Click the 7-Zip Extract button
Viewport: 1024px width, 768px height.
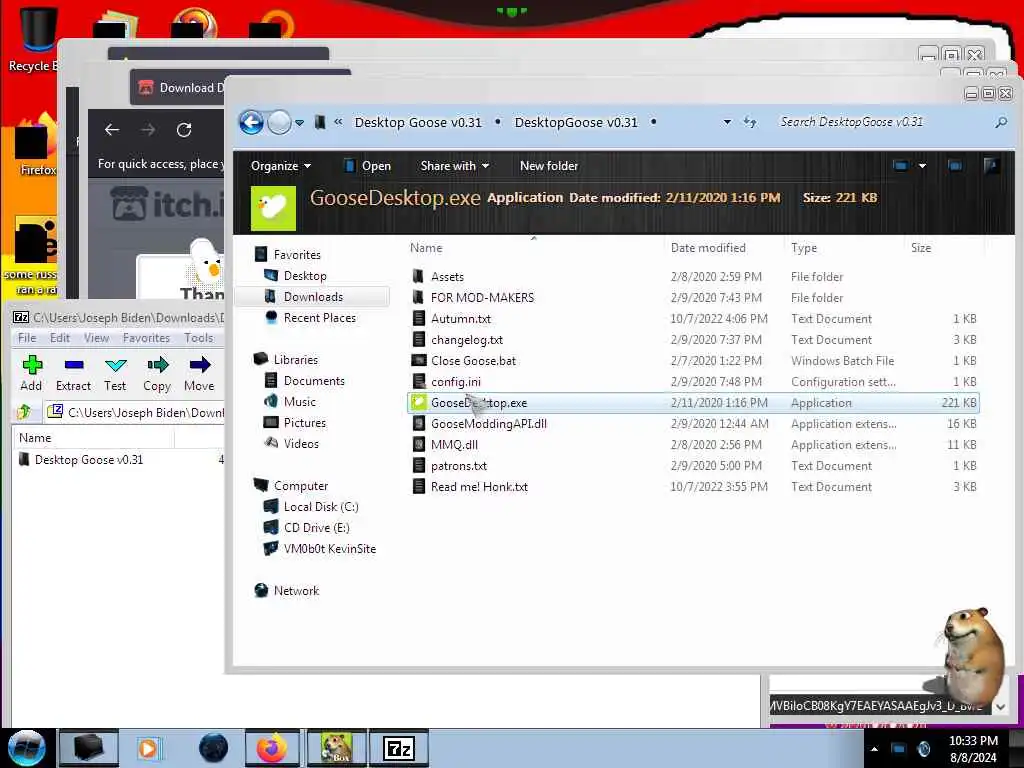tap(73, 374)
